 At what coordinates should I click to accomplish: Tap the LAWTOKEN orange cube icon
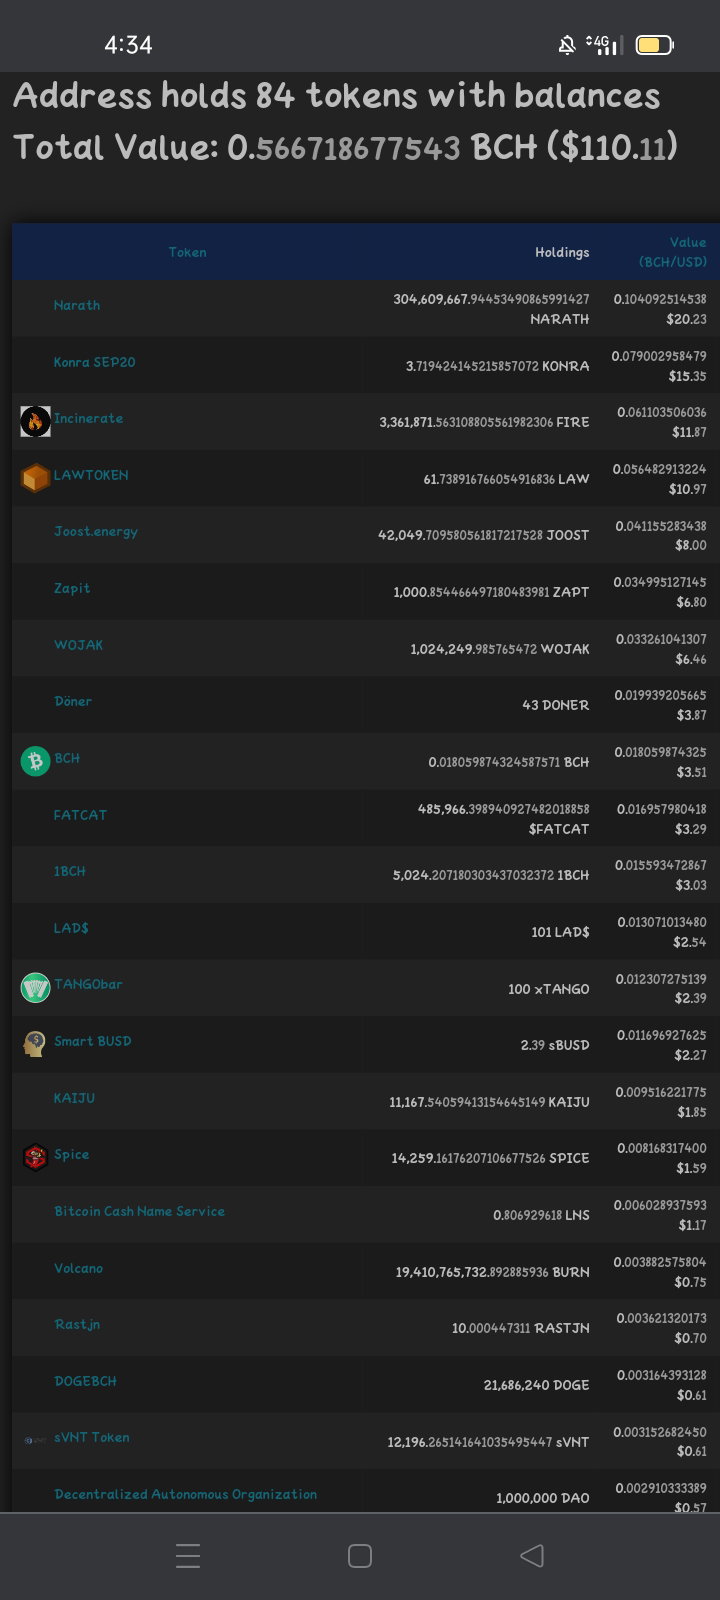tap(35, 478)
